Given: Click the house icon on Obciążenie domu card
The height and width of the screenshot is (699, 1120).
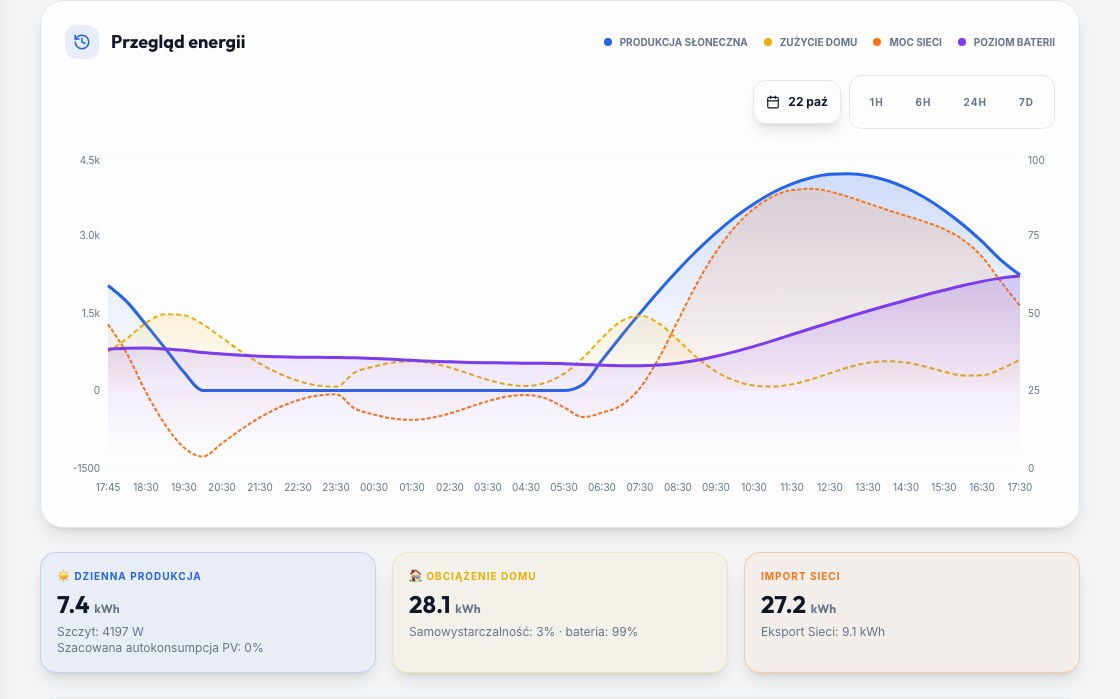Looking at the screenshot, I should click(x=416, y=575).
